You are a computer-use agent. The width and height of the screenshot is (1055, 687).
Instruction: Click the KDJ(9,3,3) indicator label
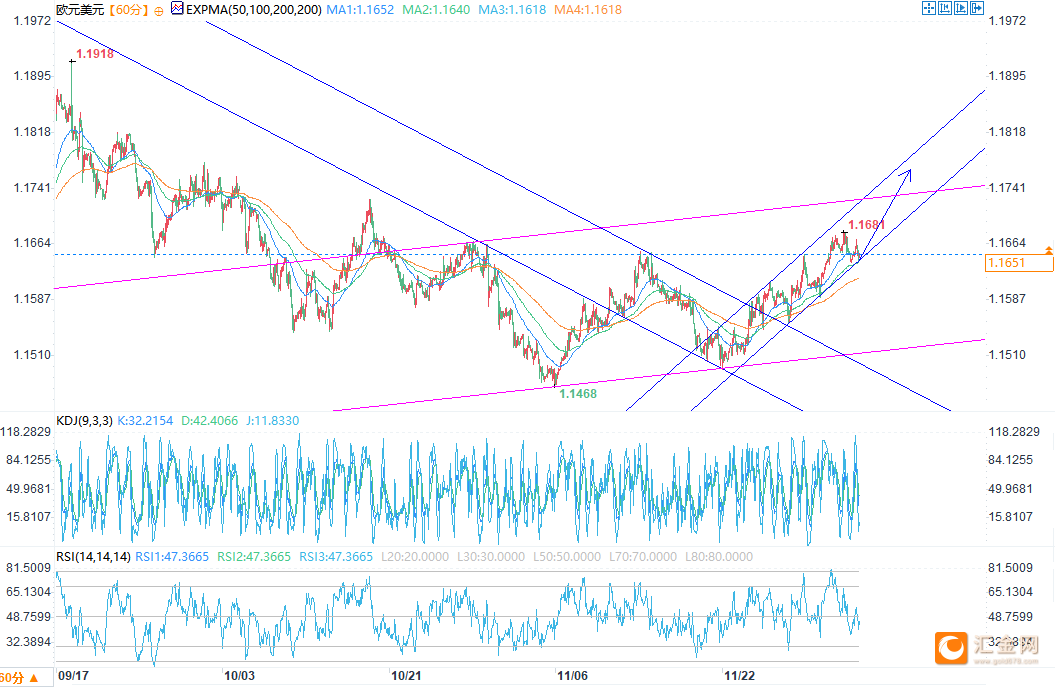tap(84, 421)
